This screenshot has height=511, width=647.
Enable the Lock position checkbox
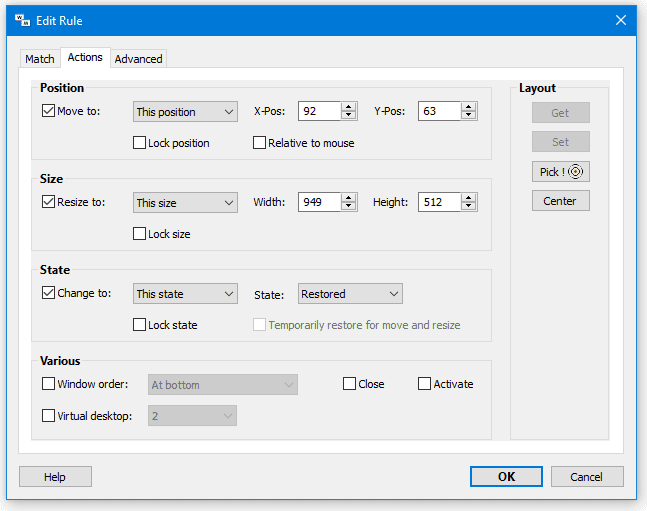140,143
